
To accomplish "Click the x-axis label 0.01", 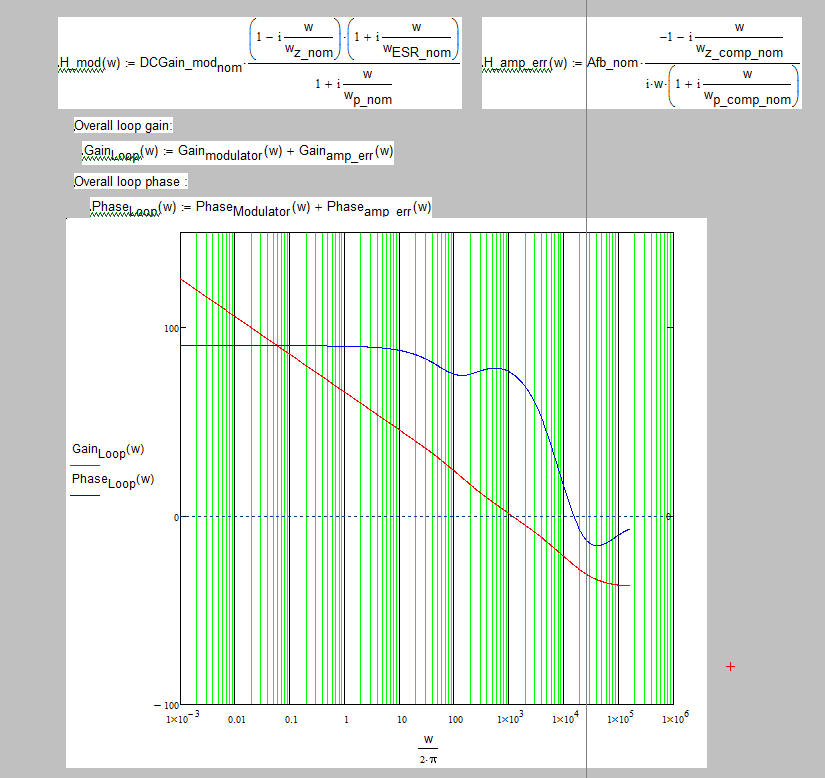I will pyautogui.click(x=237, y=720).
